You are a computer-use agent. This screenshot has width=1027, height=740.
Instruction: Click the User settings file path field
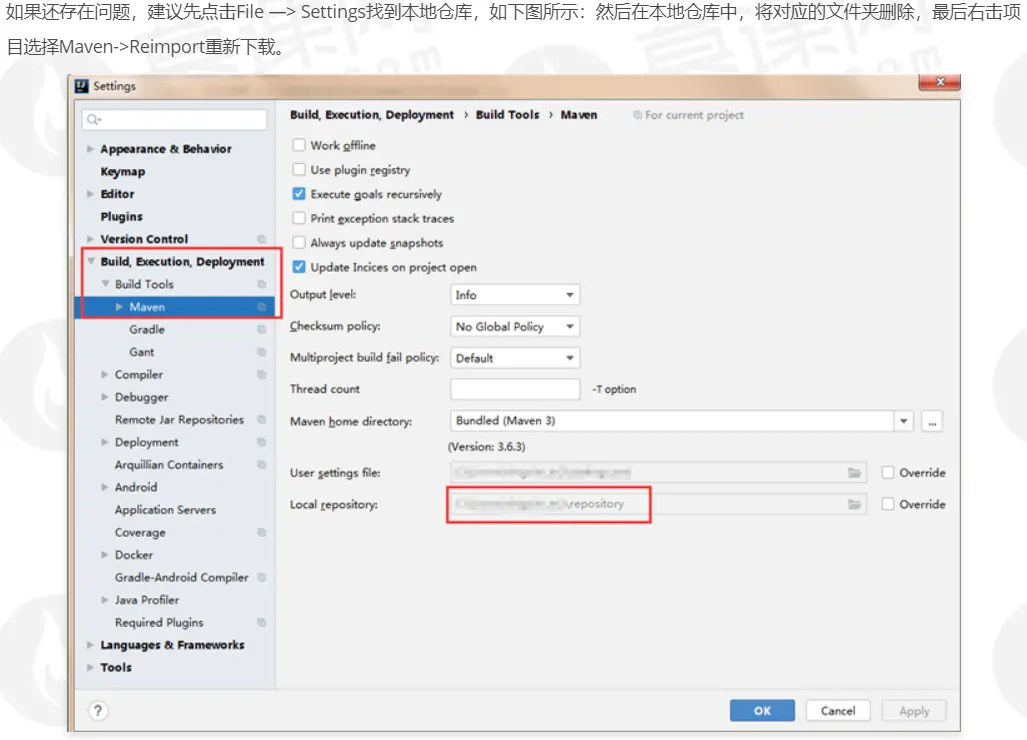(658, 472)
